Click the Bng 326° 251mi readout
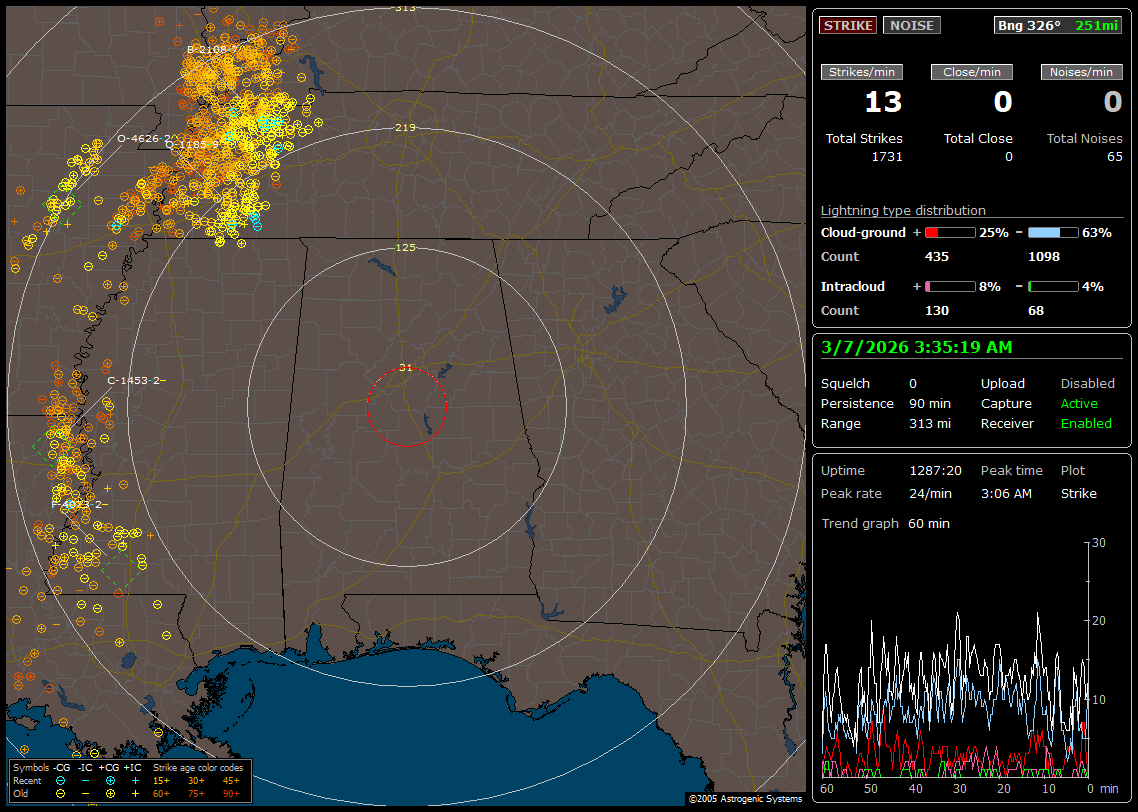The width and height of the screenshot is (1138, 812). pyautogui.click(x=1058, y=26)
